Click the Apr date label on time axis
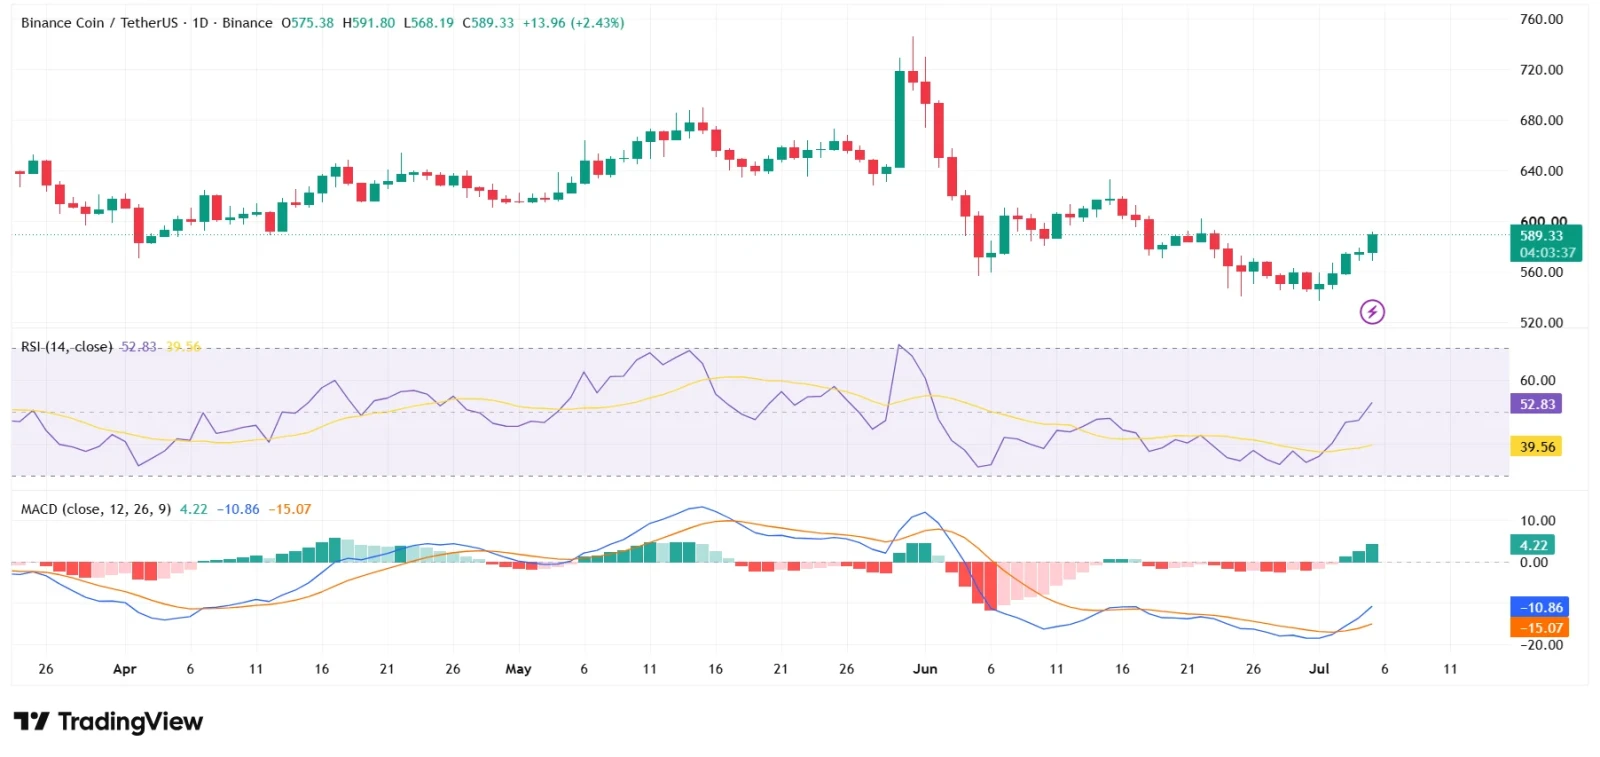Image resolution: width=1600 pixels, height=757 pixels. point(124,669)
